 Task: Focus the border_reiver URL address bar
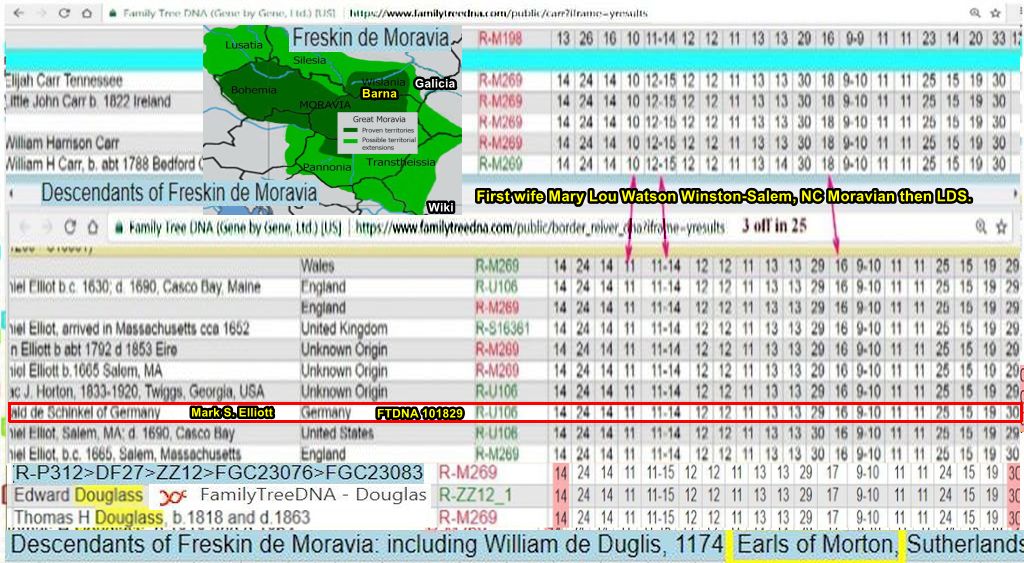(x=540, y=227)
